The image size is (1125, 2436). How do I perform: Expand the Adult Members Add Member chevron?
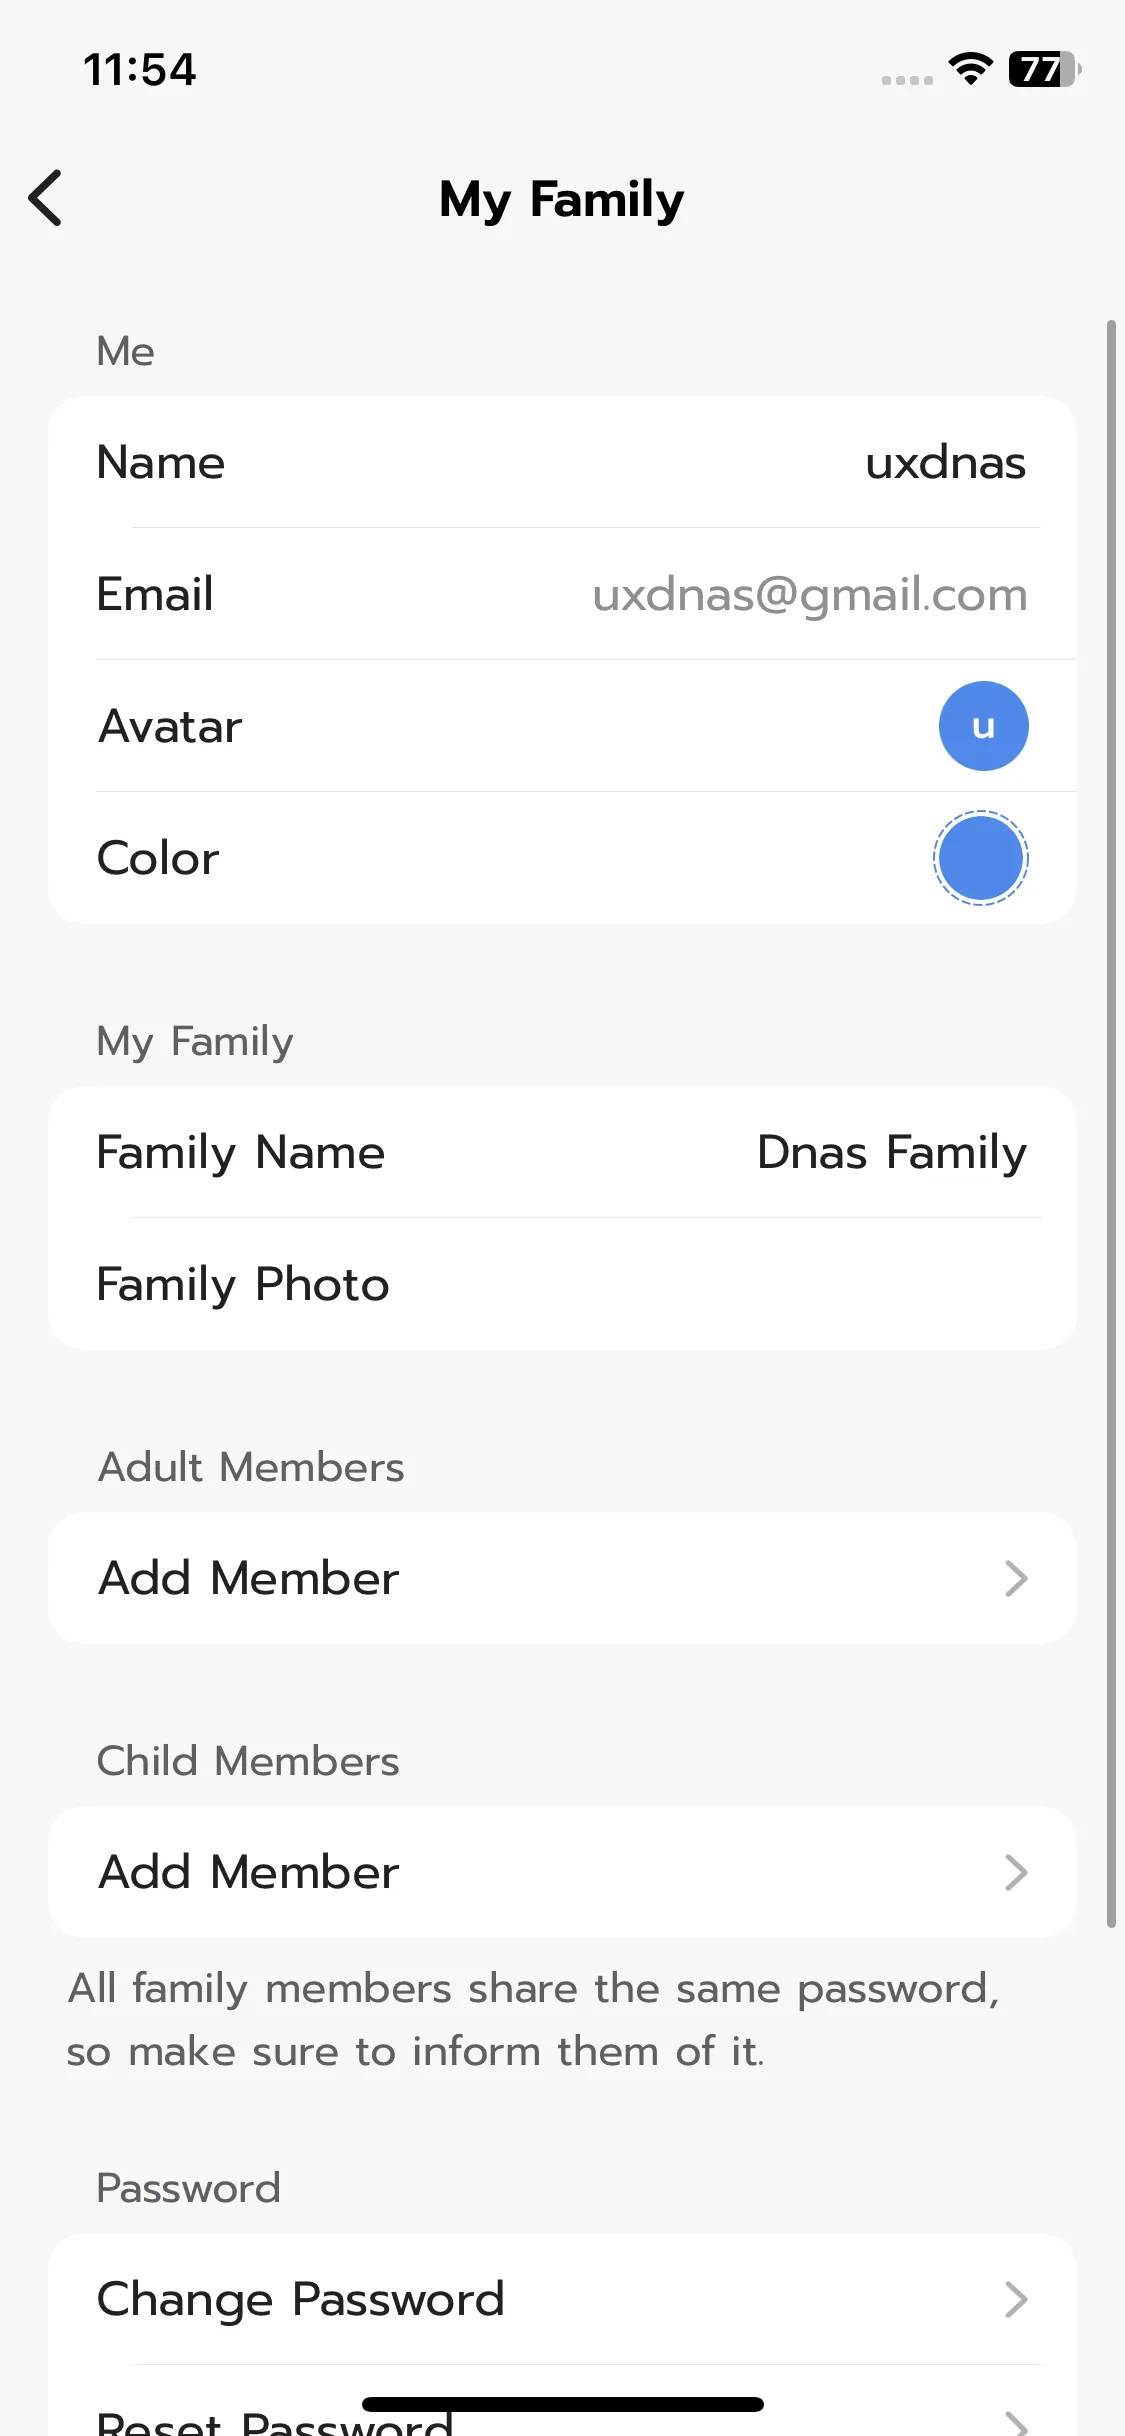pos(1016,1579)
